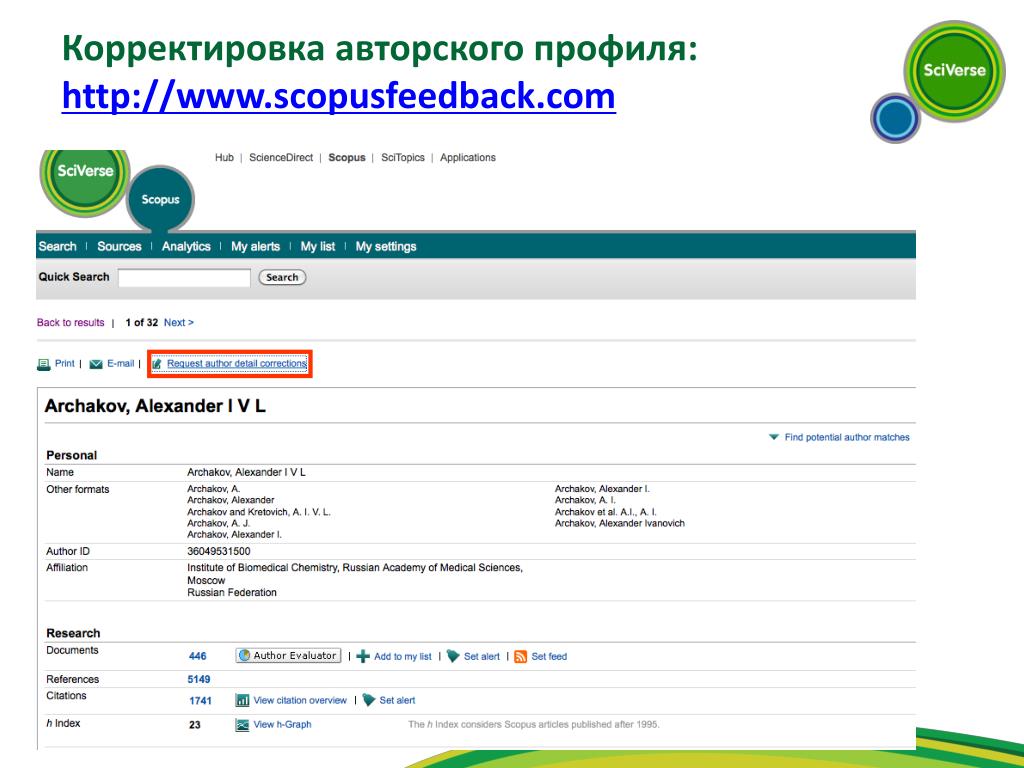Screen dimensions: 1024x768
Task: Open the Search navigation tab
Action: click(x=57, y=246)
